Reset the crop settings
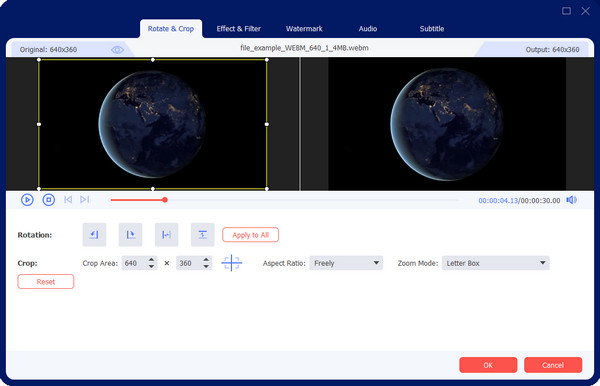 pos(46,282)
